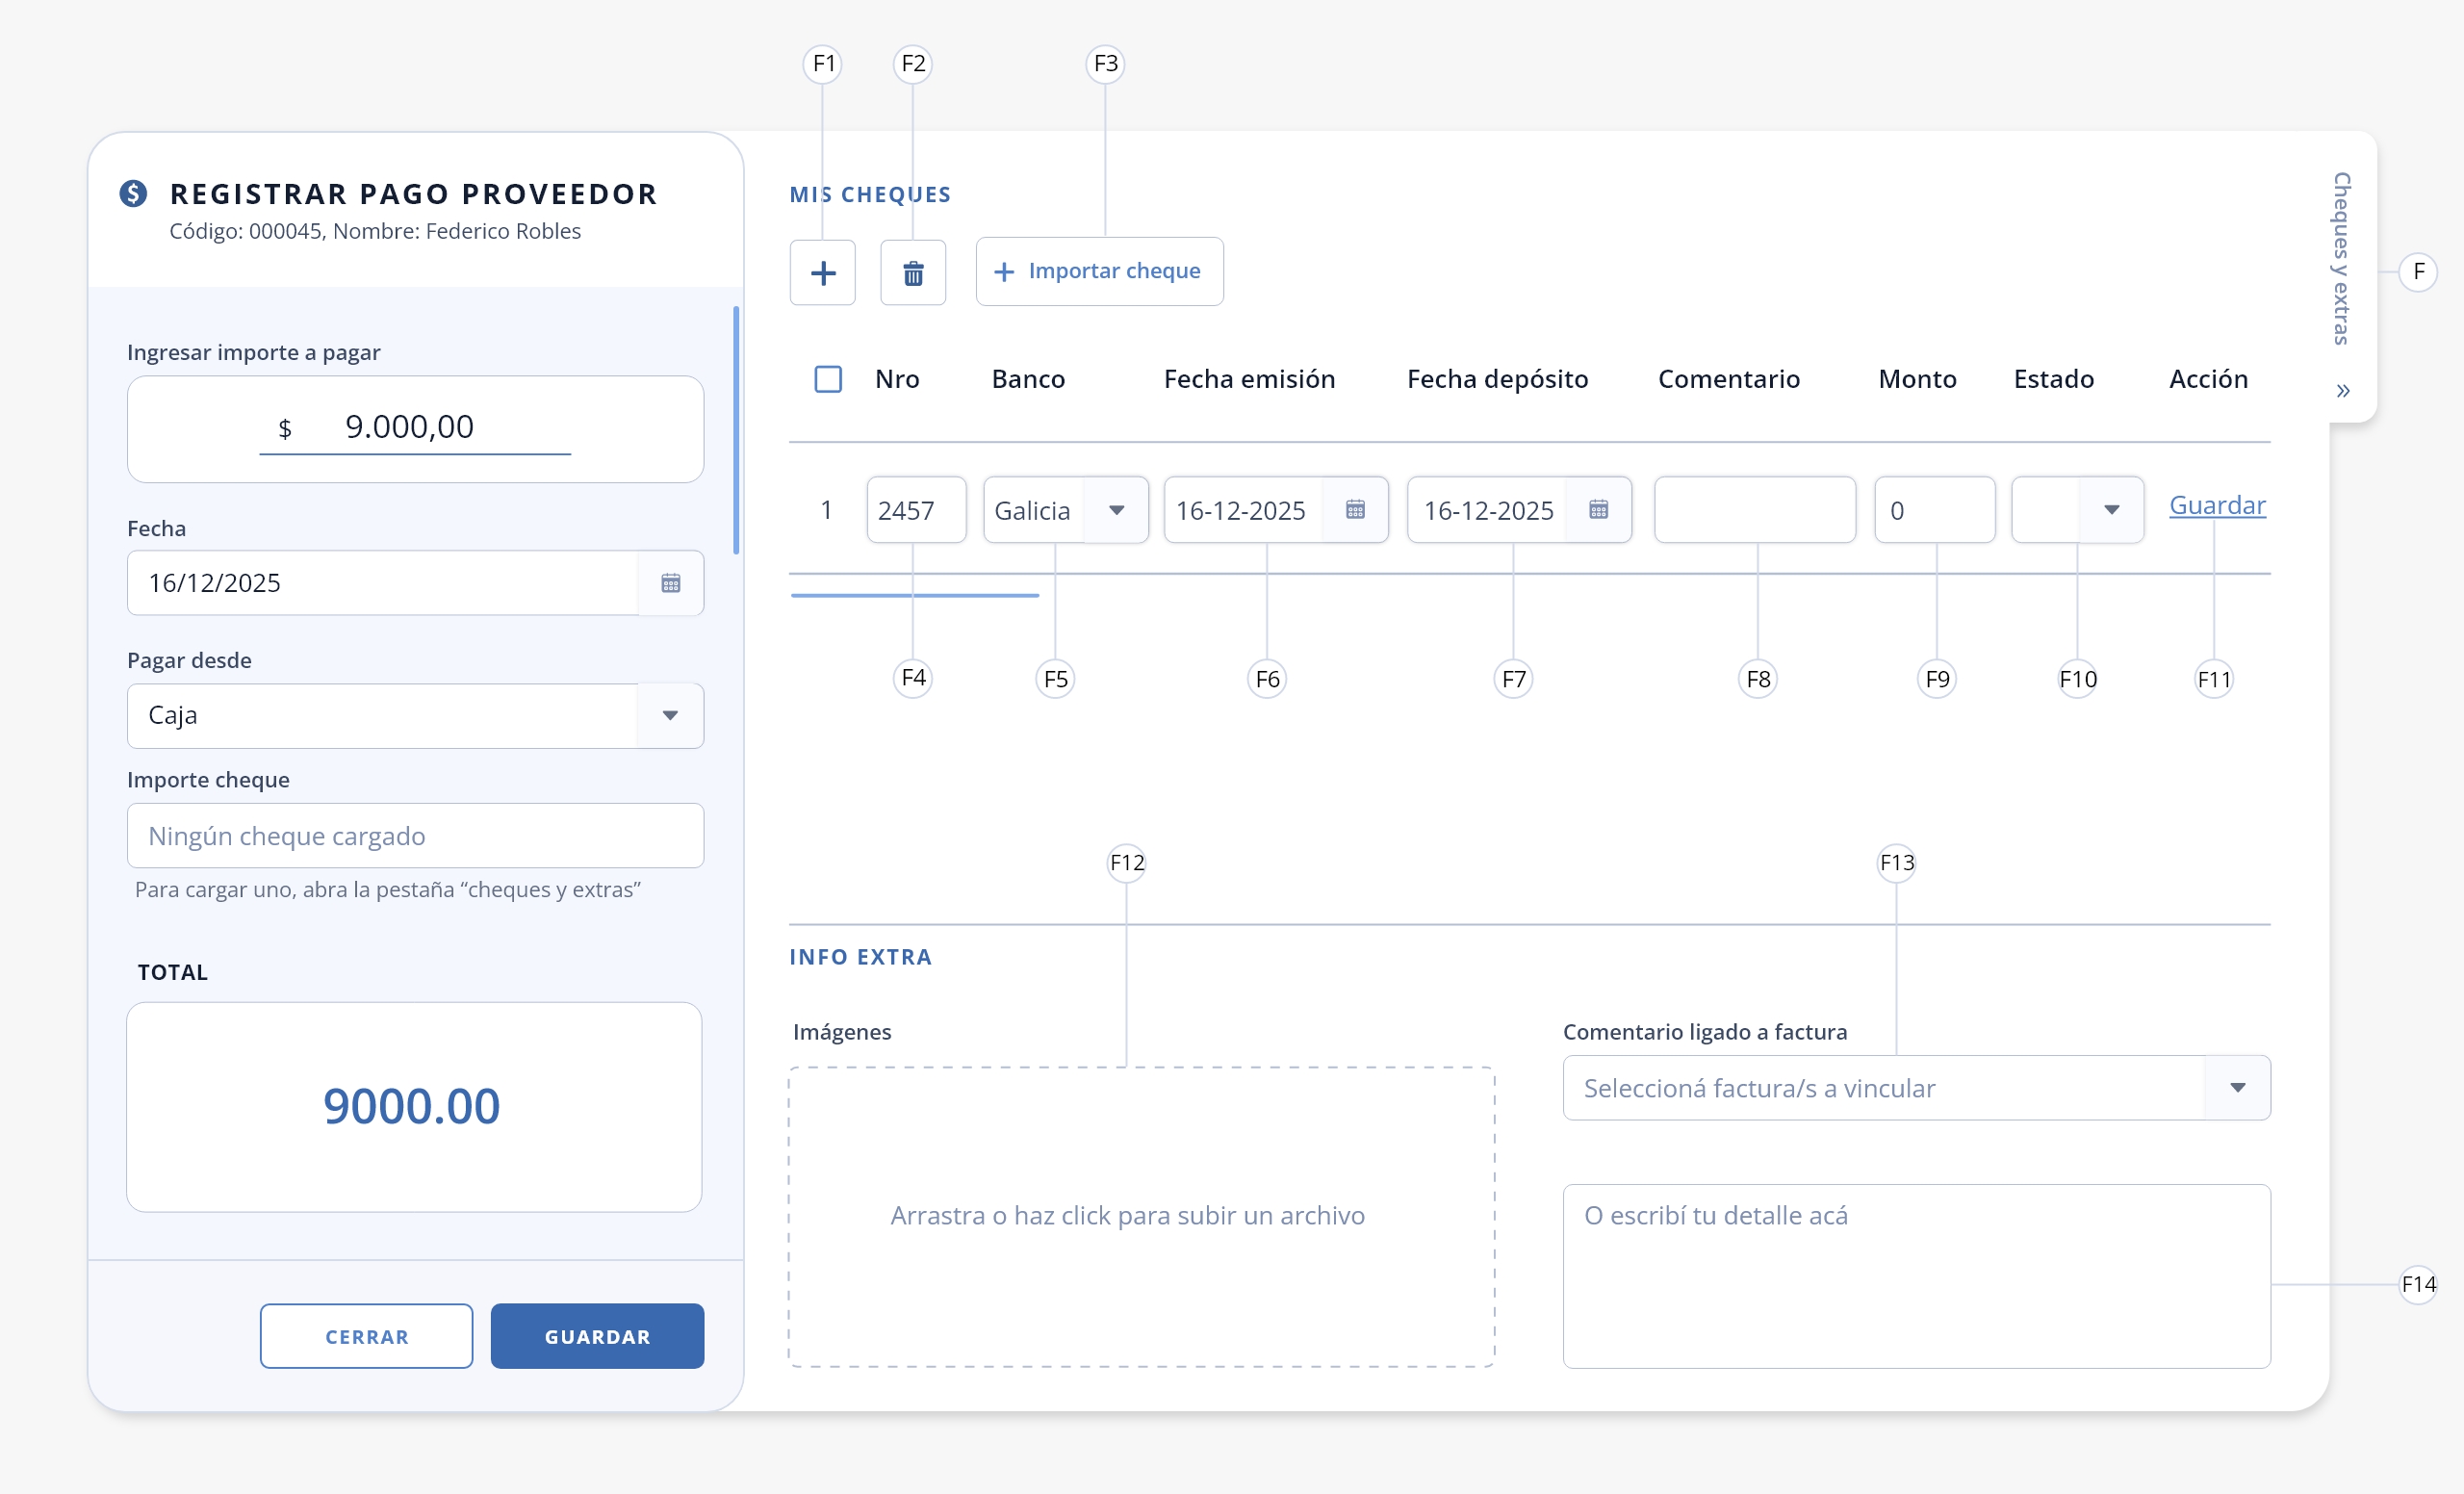This screenshot has width=2464, height=1494.
Task: Click the add cheque plus icon
Action: (x=822, y=273)
